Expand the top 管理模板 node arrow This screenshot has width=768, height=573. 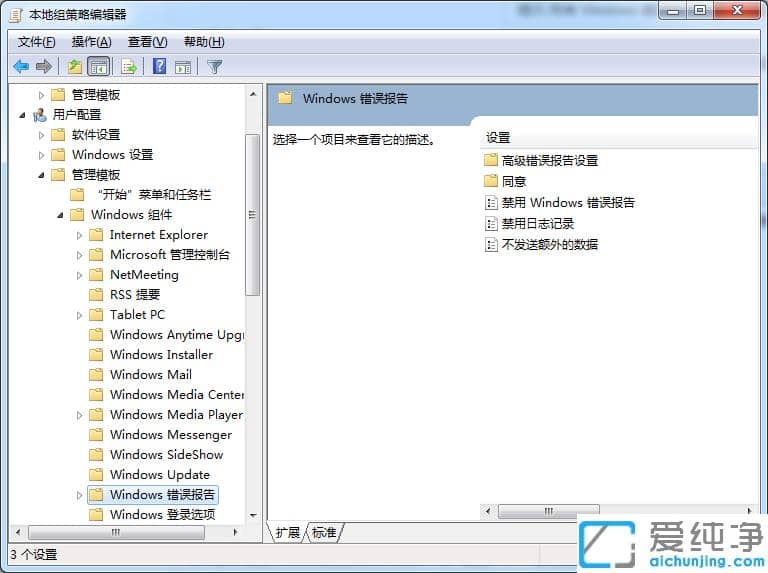click(x=41, y=95)
